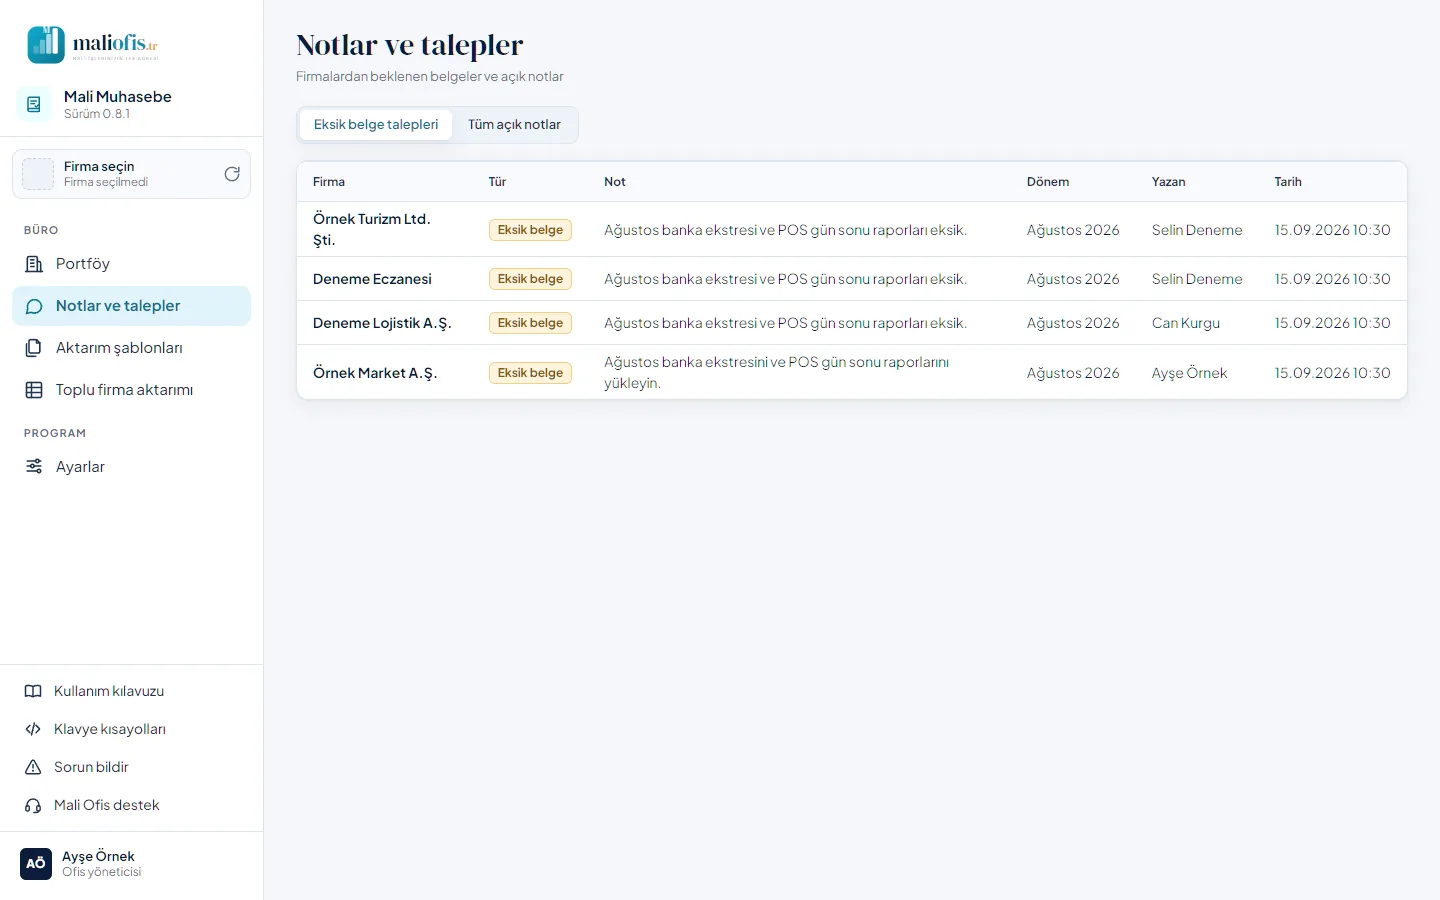Select the Örnek Market A.Ş. firm name
1440x900 pixels.
[x=375, y=373]
